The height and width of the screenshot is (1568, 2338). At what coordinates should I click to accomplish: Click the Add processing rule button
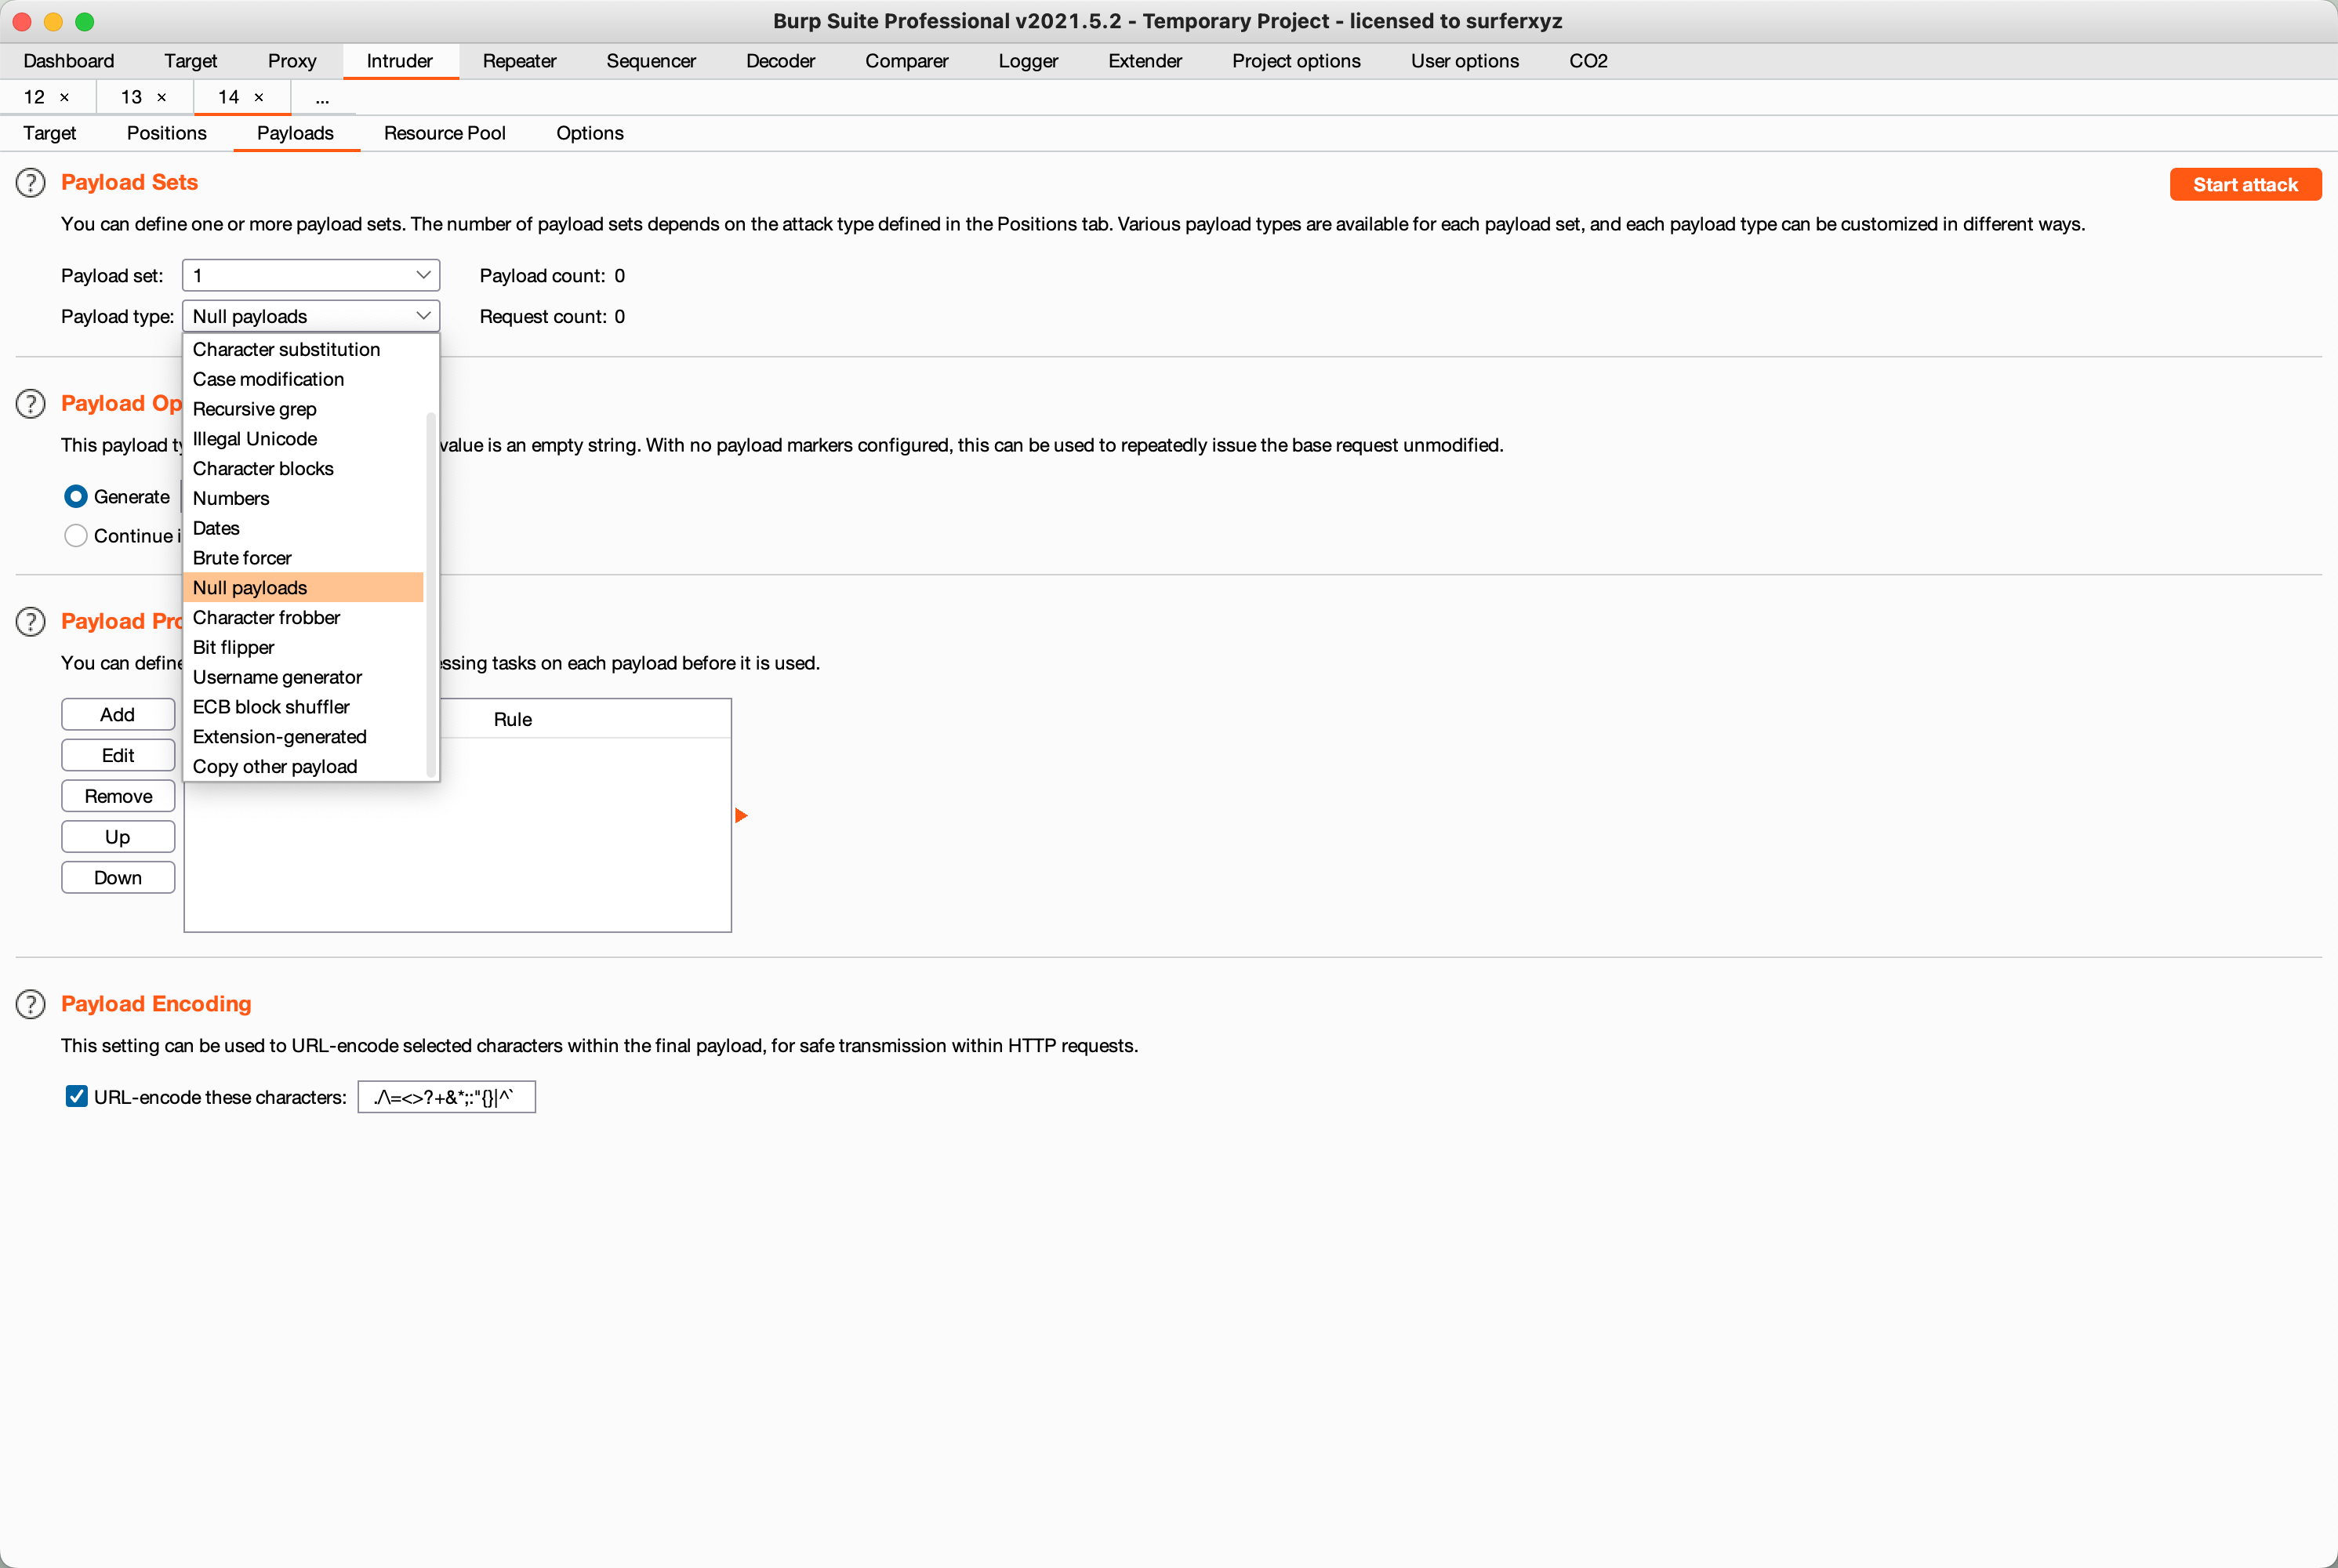(x=118, y=714)
